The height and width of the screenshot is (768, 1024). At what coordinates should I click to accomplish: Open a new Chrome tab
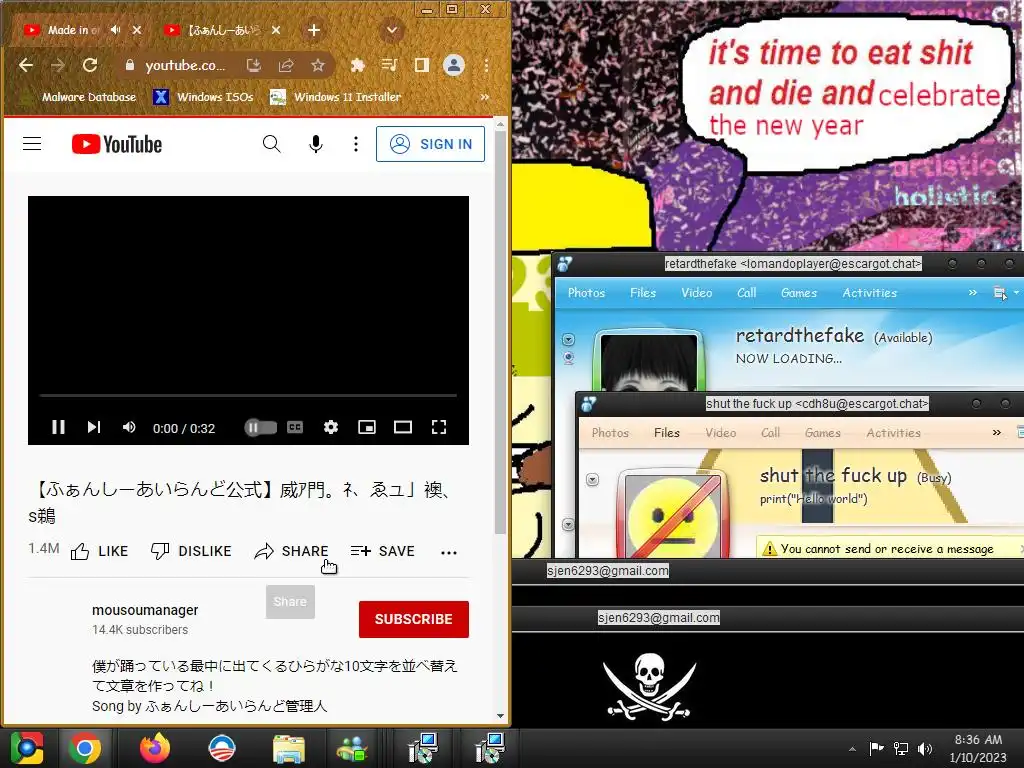(314, 30)
